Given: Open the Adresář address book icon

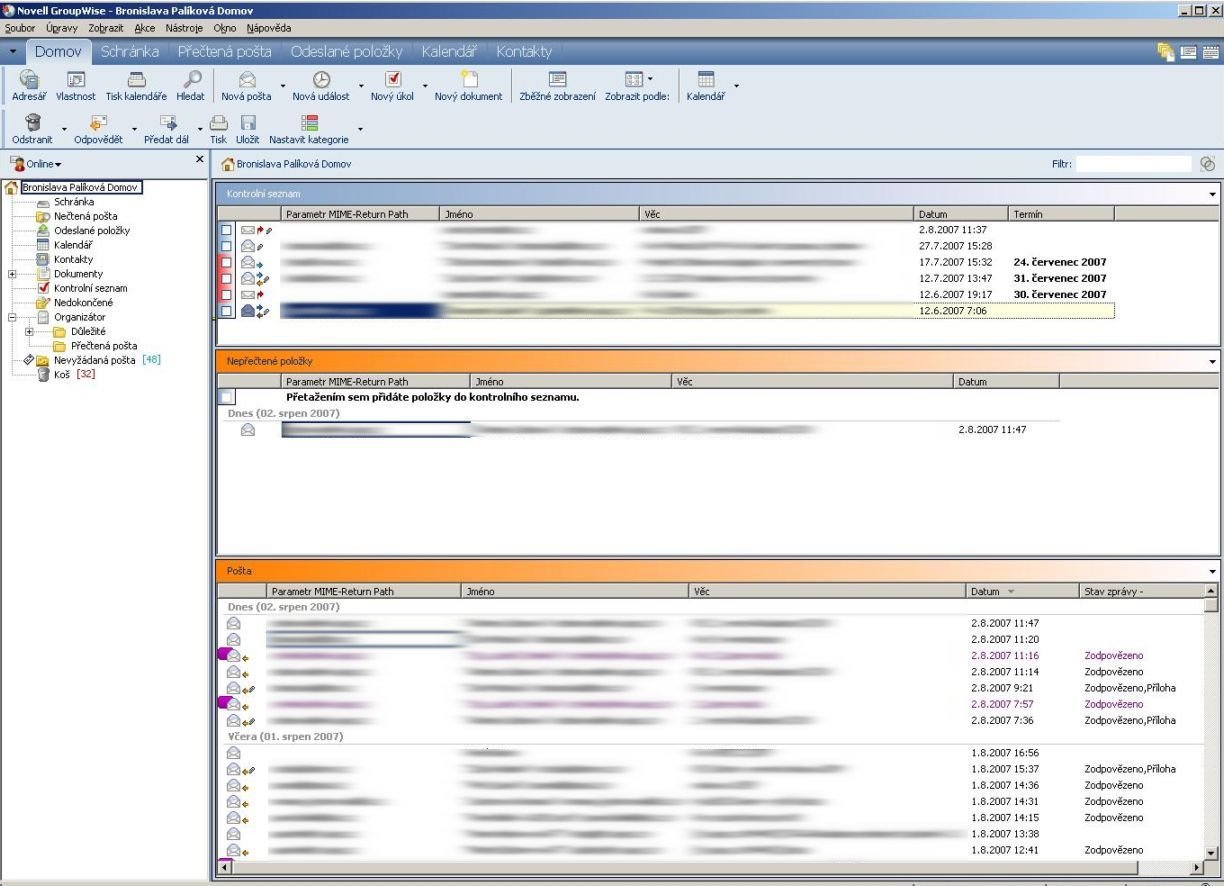Looking at the screenshot, I should coord(29,79).
